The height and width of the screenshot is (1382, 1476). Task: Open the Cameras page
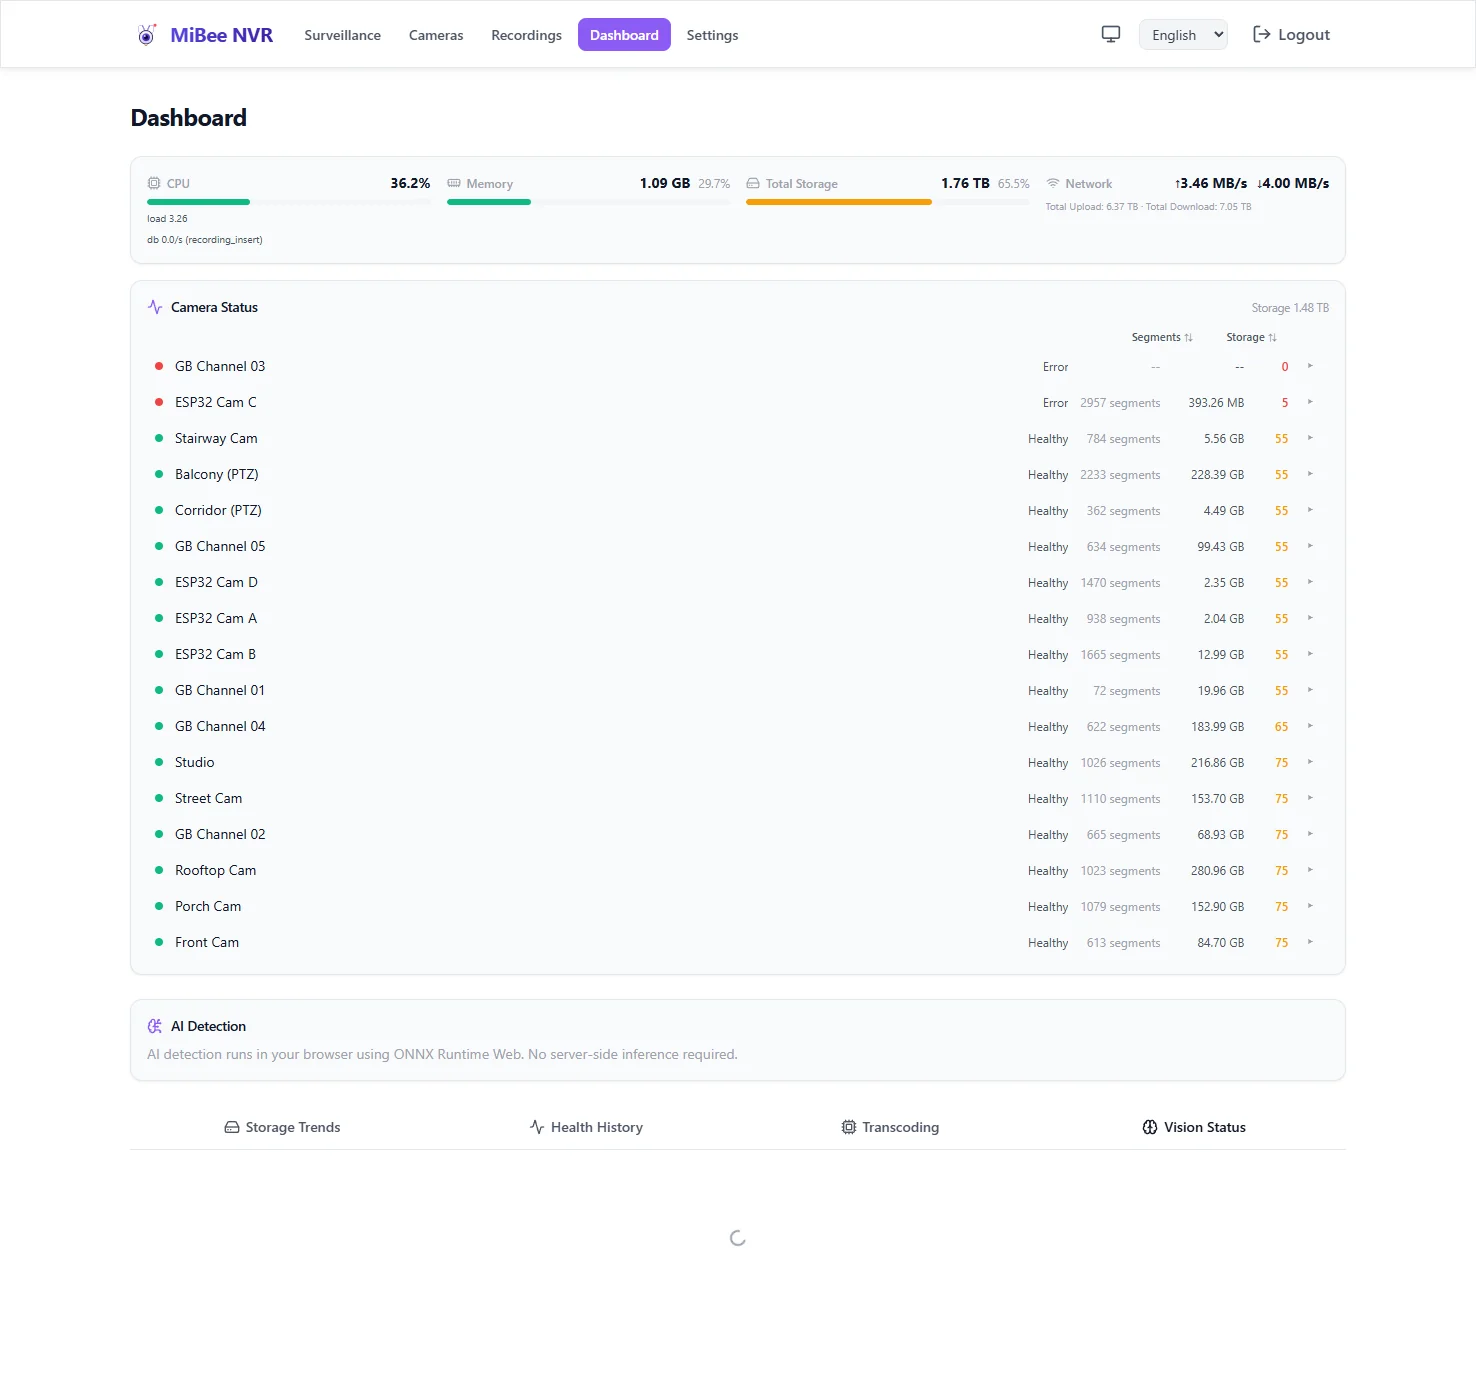(436, 35)
